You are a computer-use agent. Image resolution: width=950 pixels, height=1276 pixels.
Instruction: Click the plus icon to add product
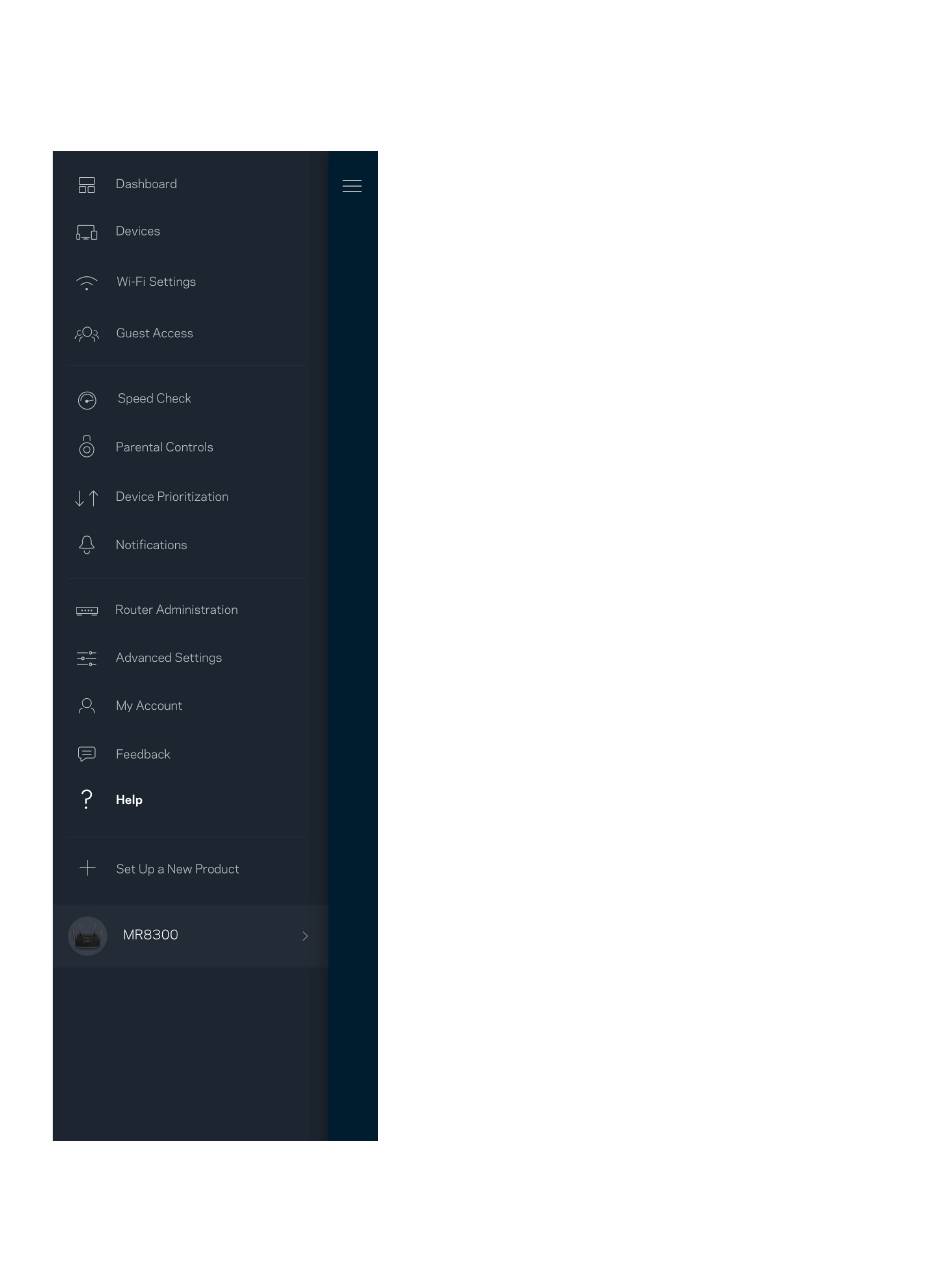pos(87,868)
